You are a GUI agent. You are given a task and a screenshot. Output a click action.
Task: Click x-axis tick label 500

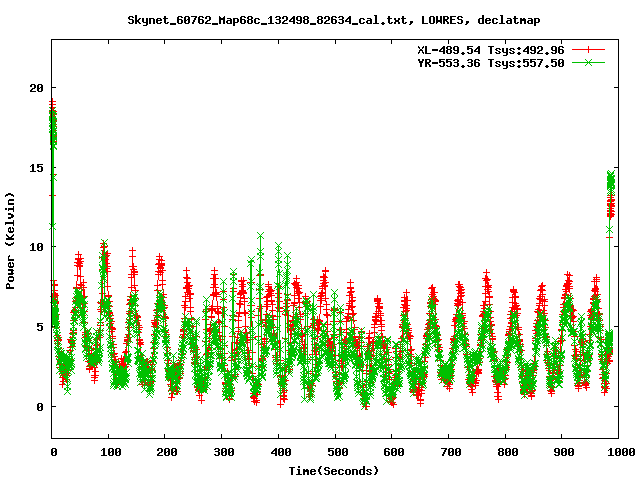pyautogui.click(x=337, y=452)
